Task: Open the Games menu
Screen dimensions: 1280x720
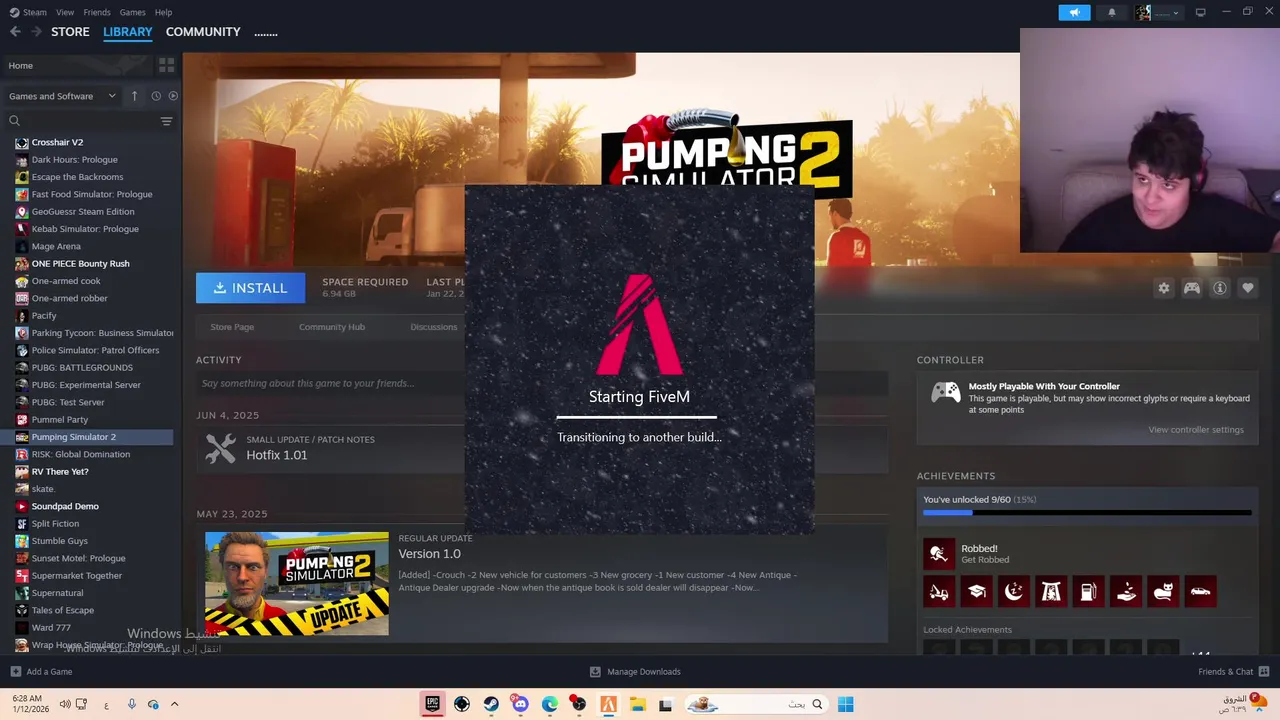Action: coord(132,12)
